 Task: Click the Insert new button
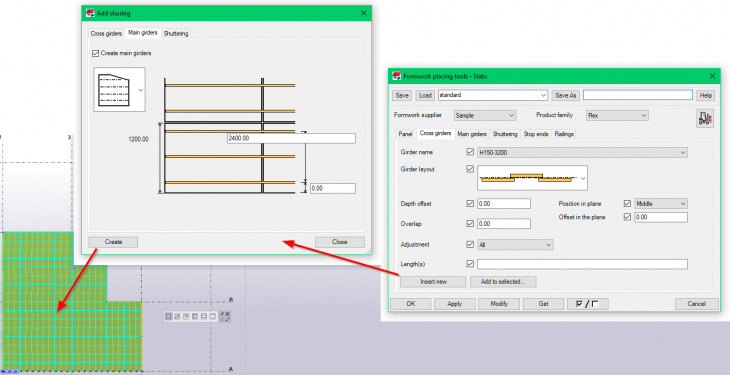click(x=433, y=281)
